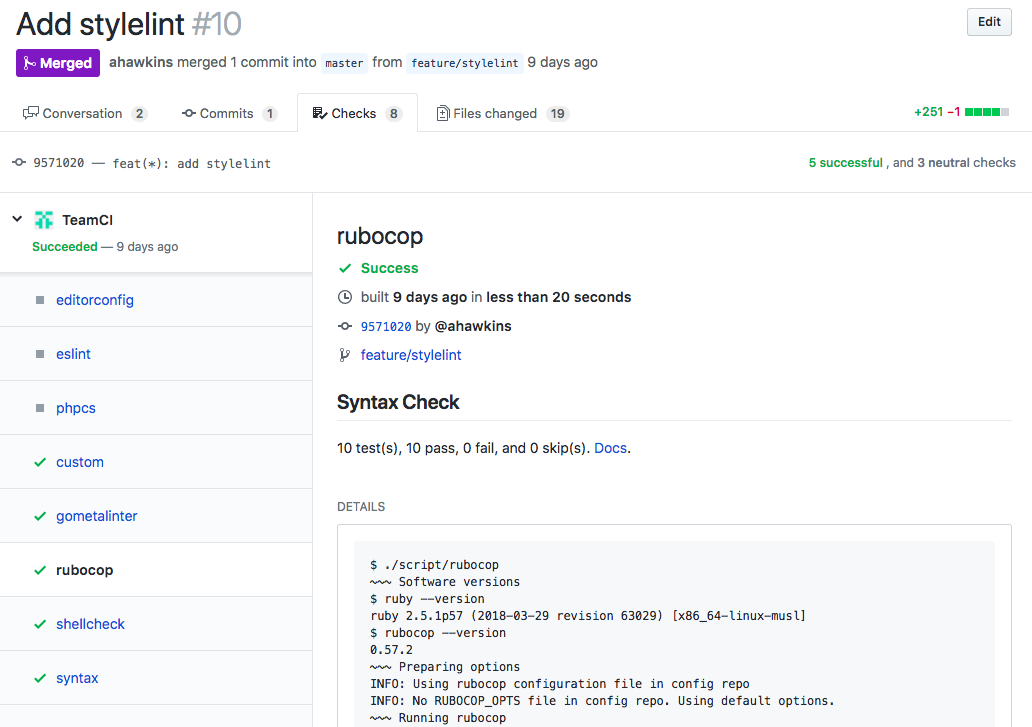Click the green check icon beside shellcheck
This screenshot has height=727, width=1032.
pos(40,624)
